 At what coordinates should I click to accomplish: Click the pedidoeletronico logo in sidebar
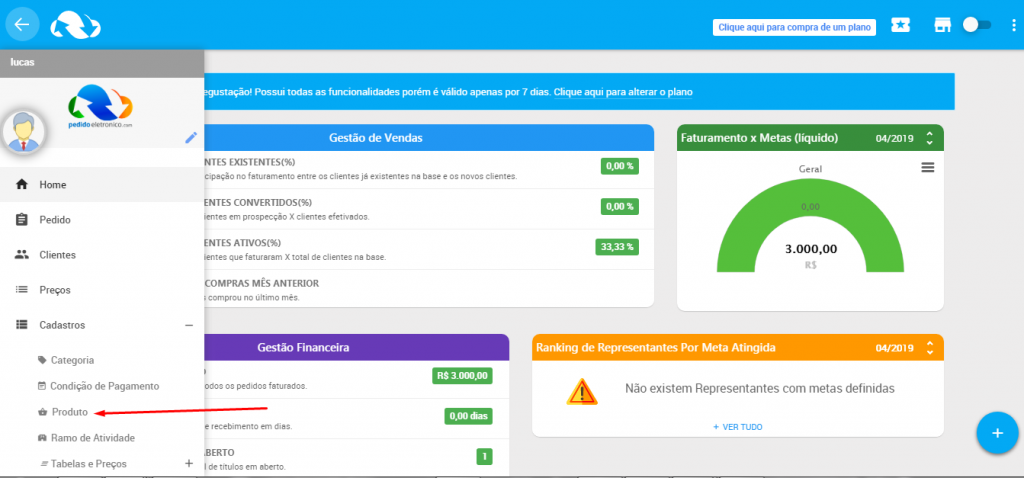100,106
